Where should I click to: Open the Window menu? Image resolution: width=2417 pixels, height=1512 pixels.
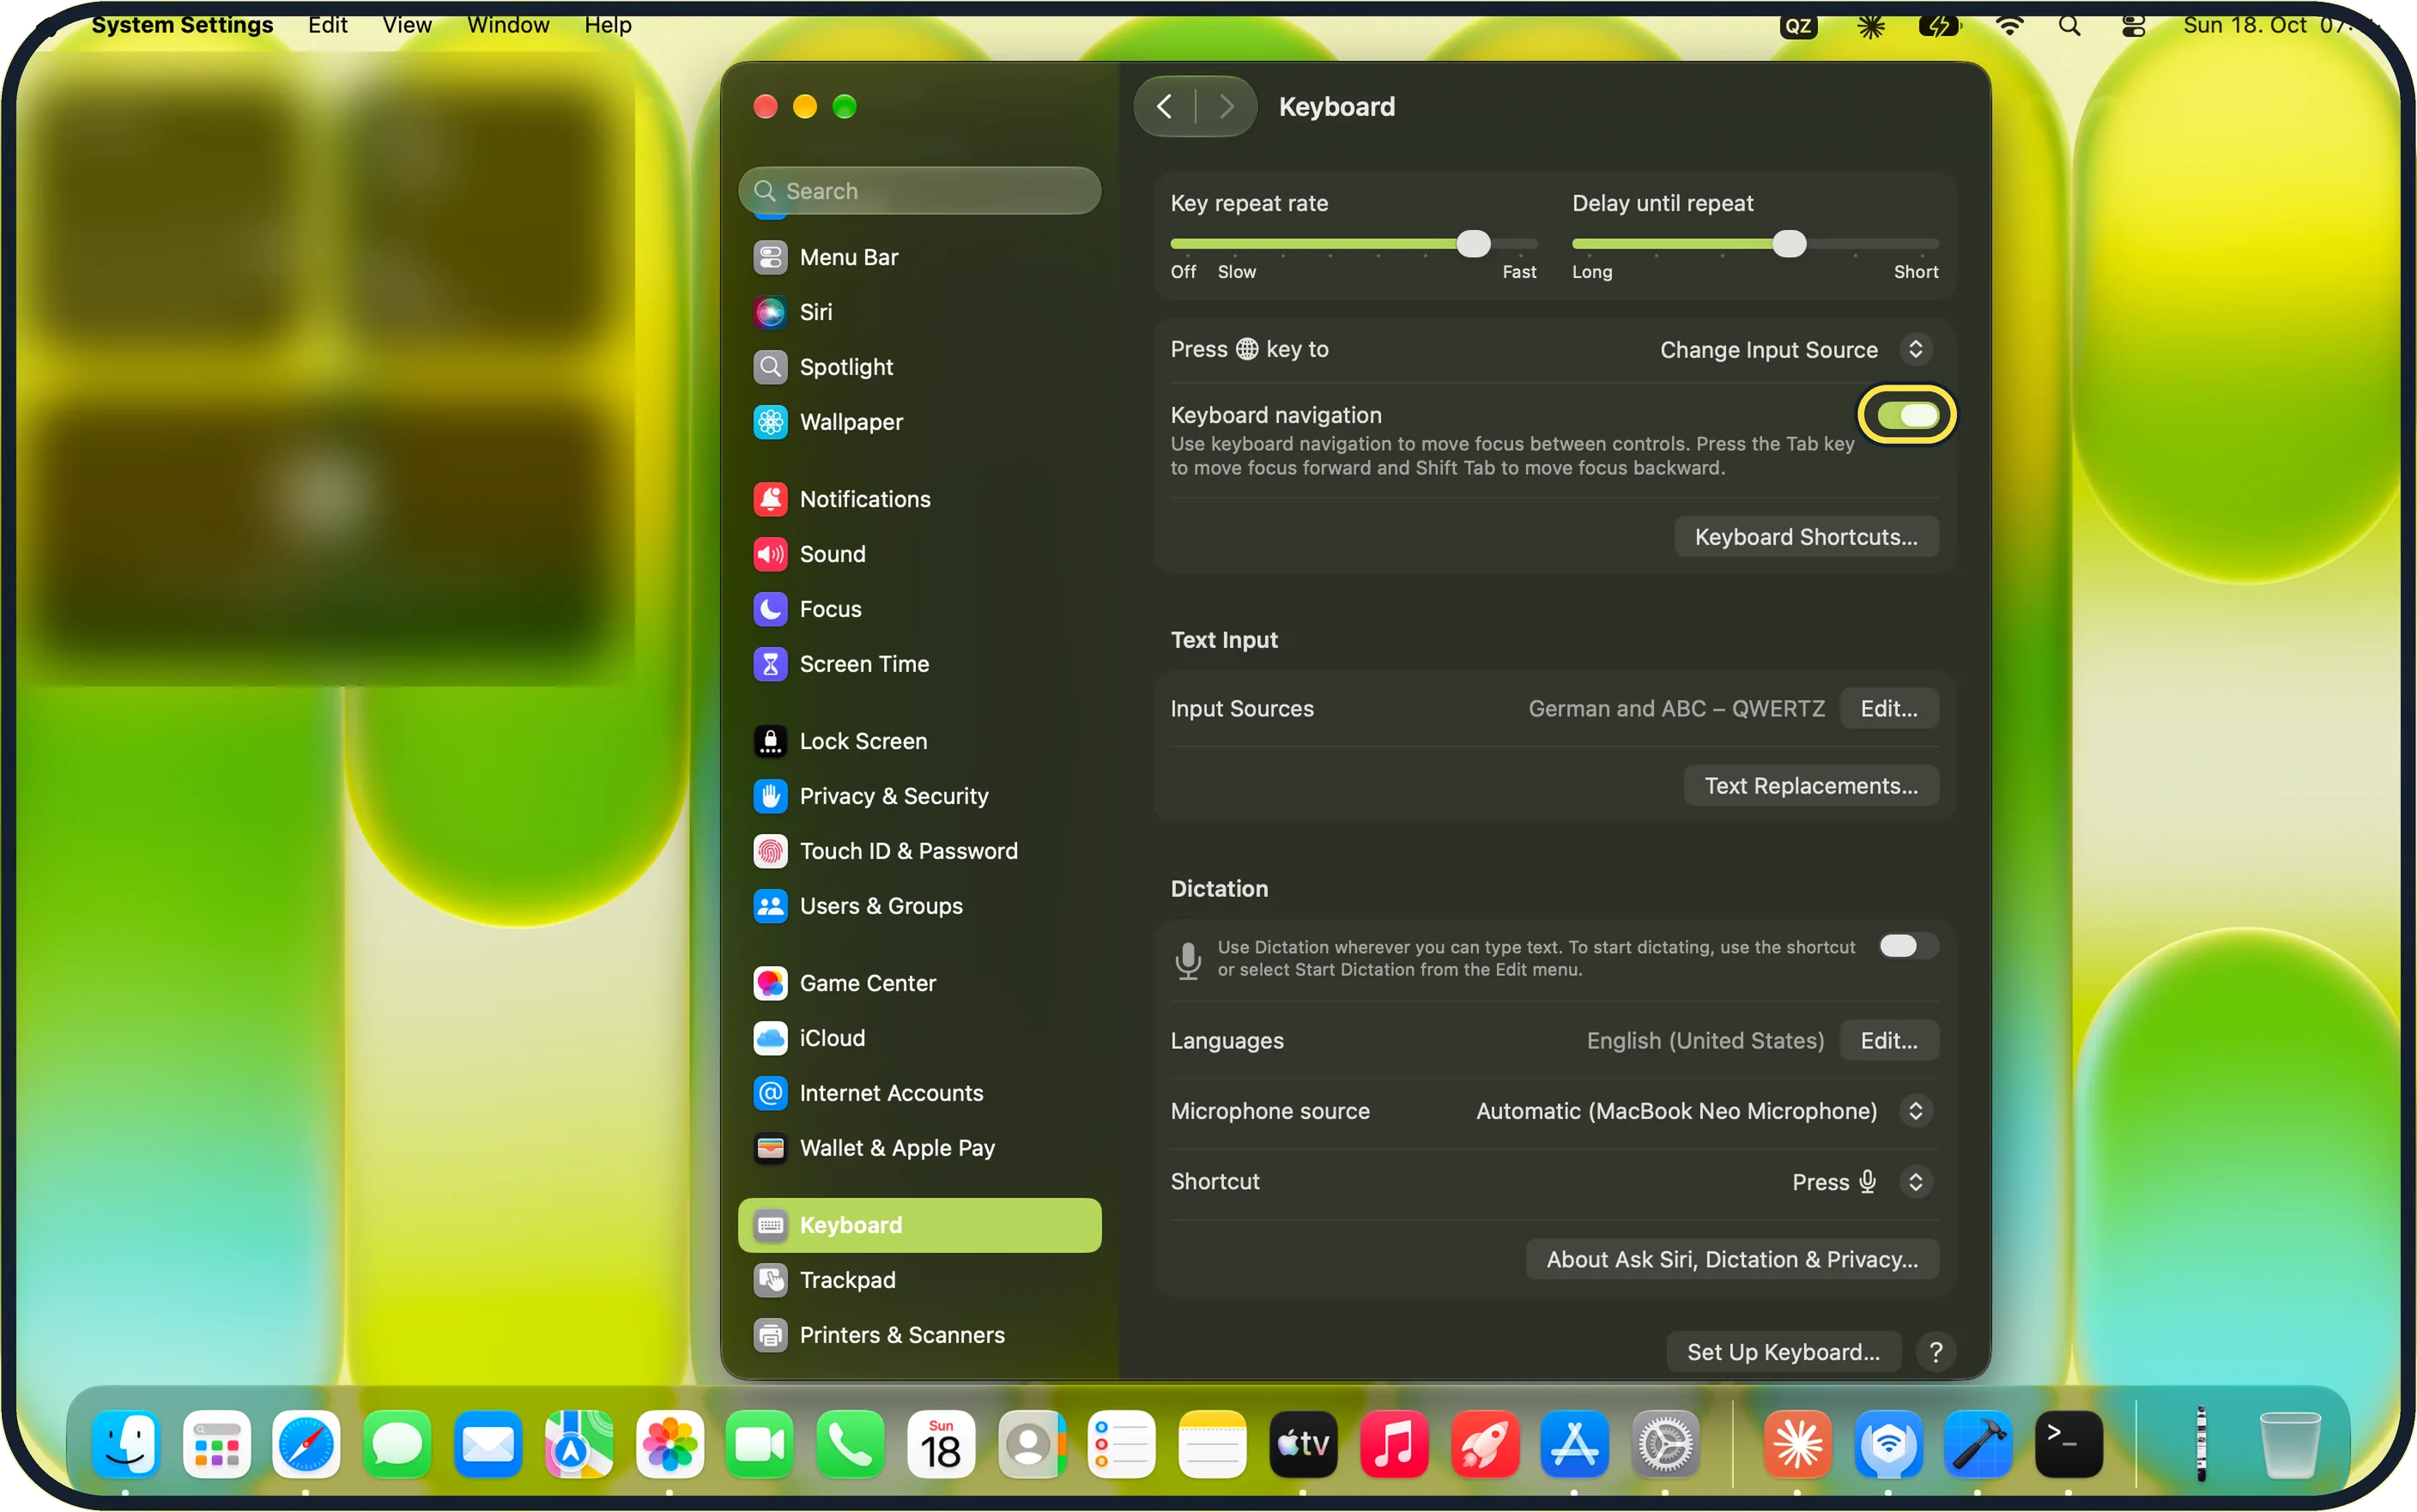pos(508,25)
